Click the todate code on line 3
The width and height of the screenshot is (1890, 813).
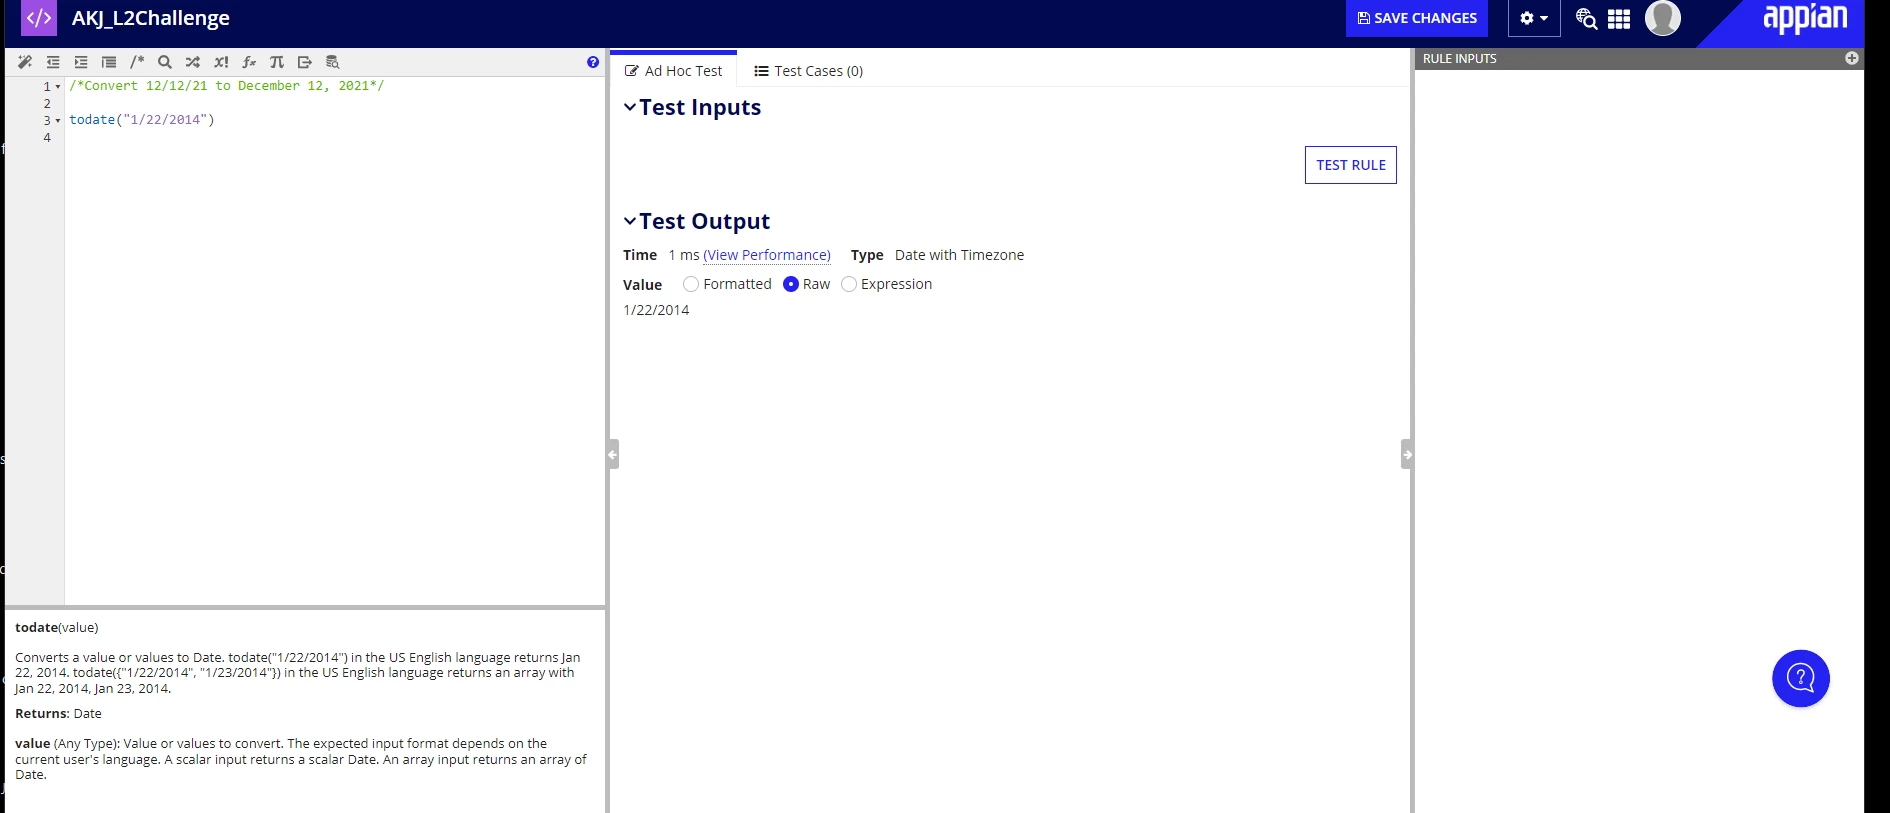click(x=142, y=120)
